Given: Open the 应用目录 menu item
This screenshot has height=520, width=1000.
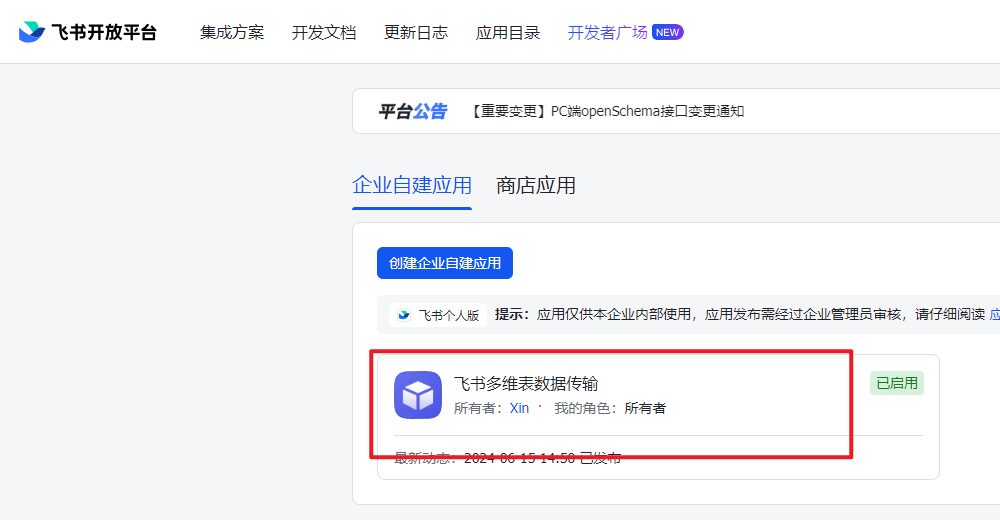Looking at the screenshot, I should click(x=508, y=33).
